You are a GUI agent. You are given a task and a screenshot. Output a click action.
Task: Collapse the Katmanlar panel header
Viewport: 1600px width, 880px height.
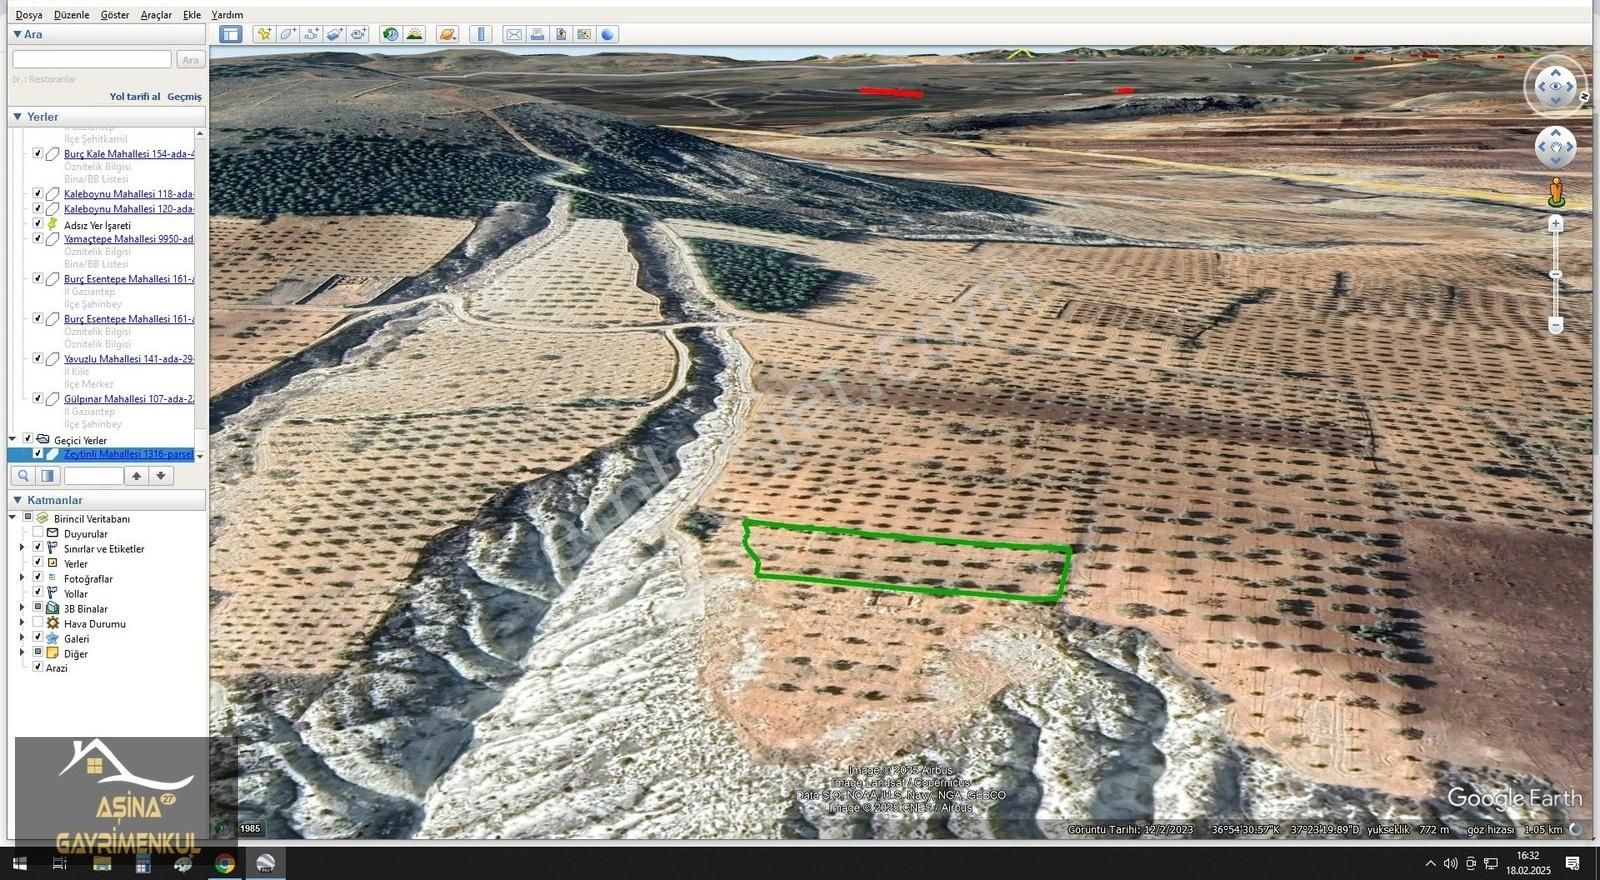click(17, 500)
